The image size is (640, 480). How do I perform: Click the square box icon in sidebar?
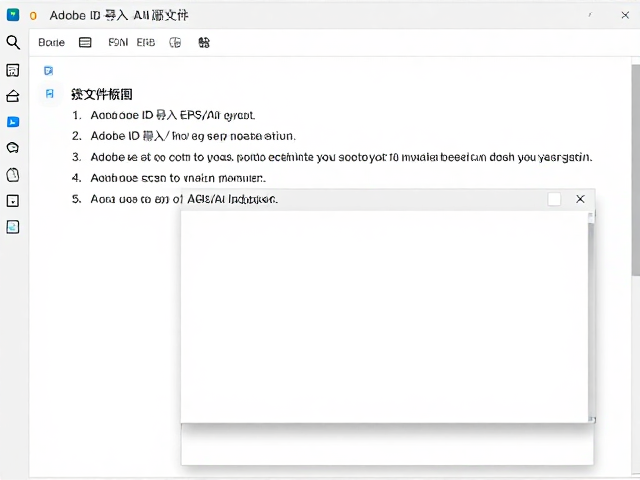pyautogui.click(x=13, y=201)
